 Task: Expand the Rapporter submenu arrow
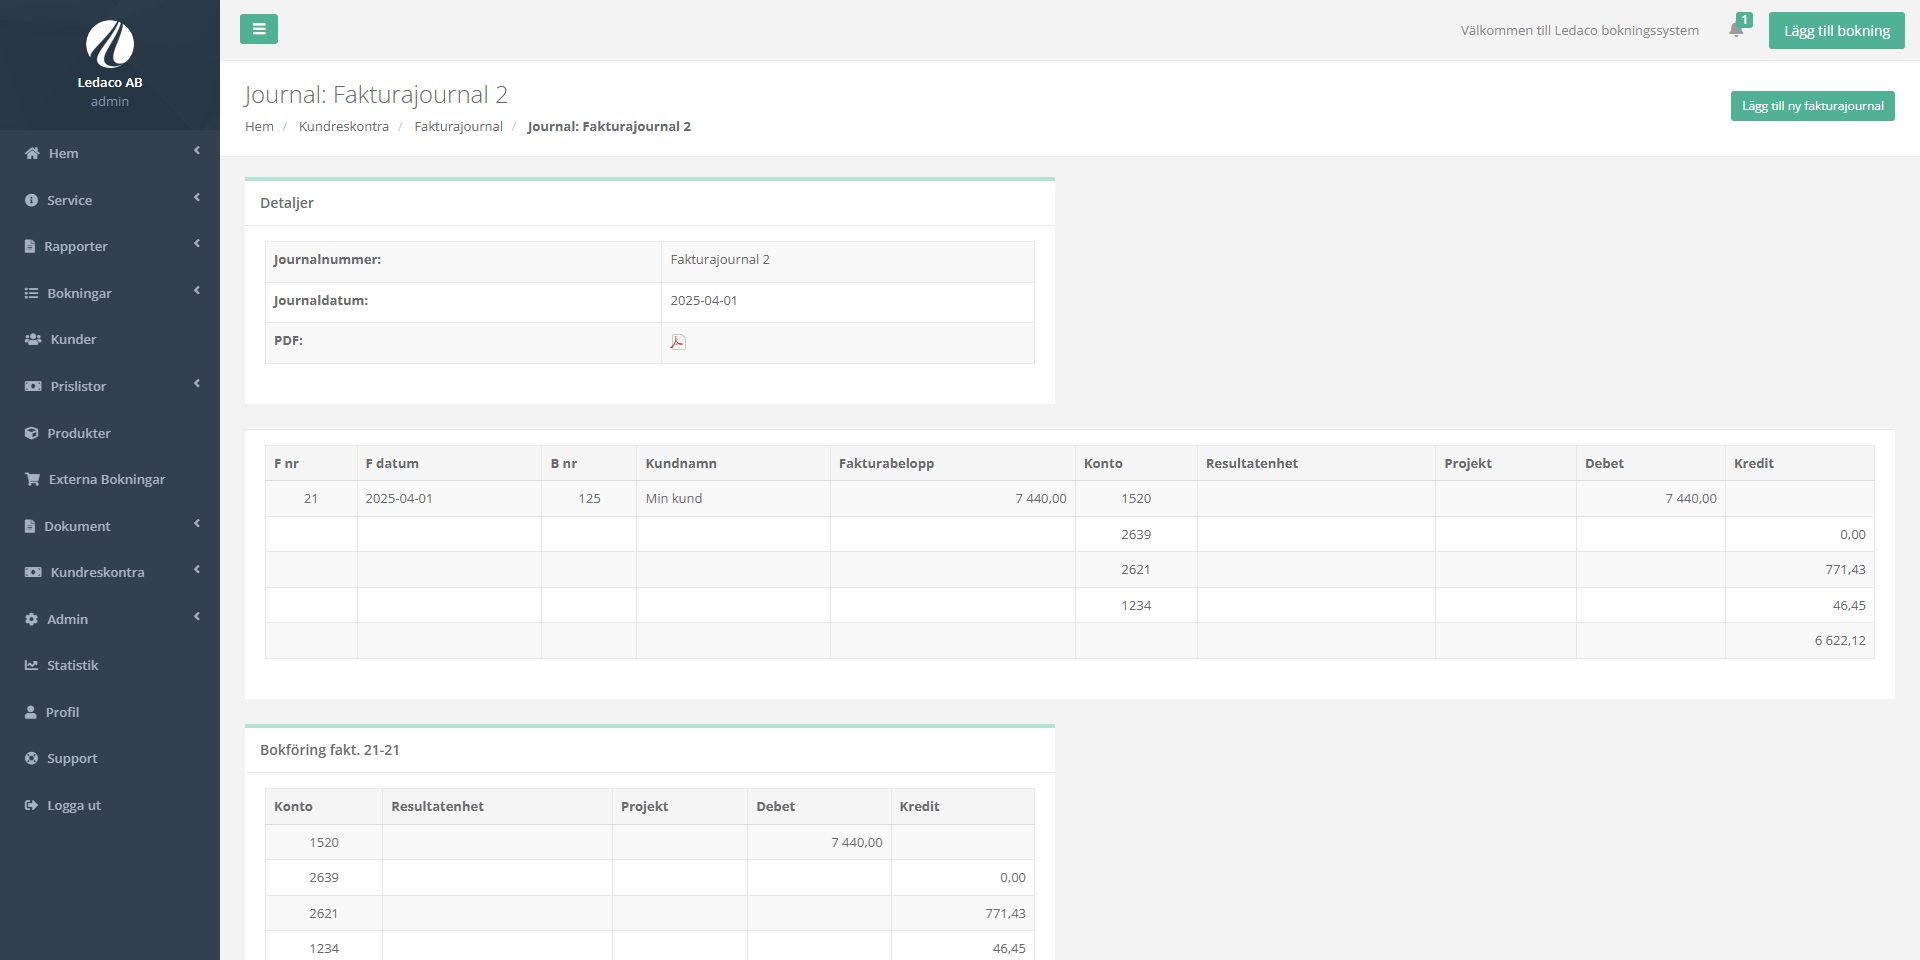pyautogui.click(x=197, y=244)
